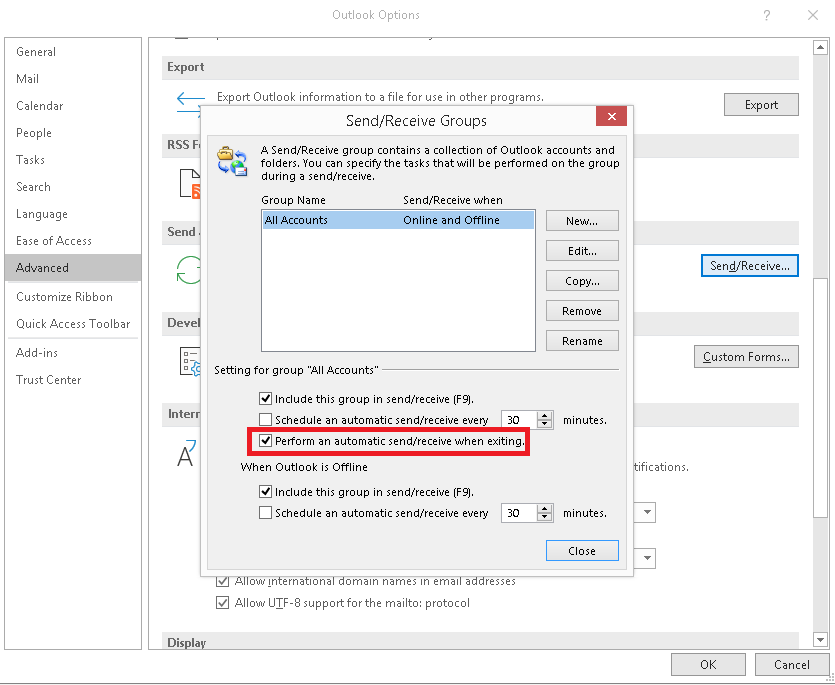Click the Send/Receive... button in Outlook Options
The height and width of the screenshot is (685, 835).
(749, 266)
